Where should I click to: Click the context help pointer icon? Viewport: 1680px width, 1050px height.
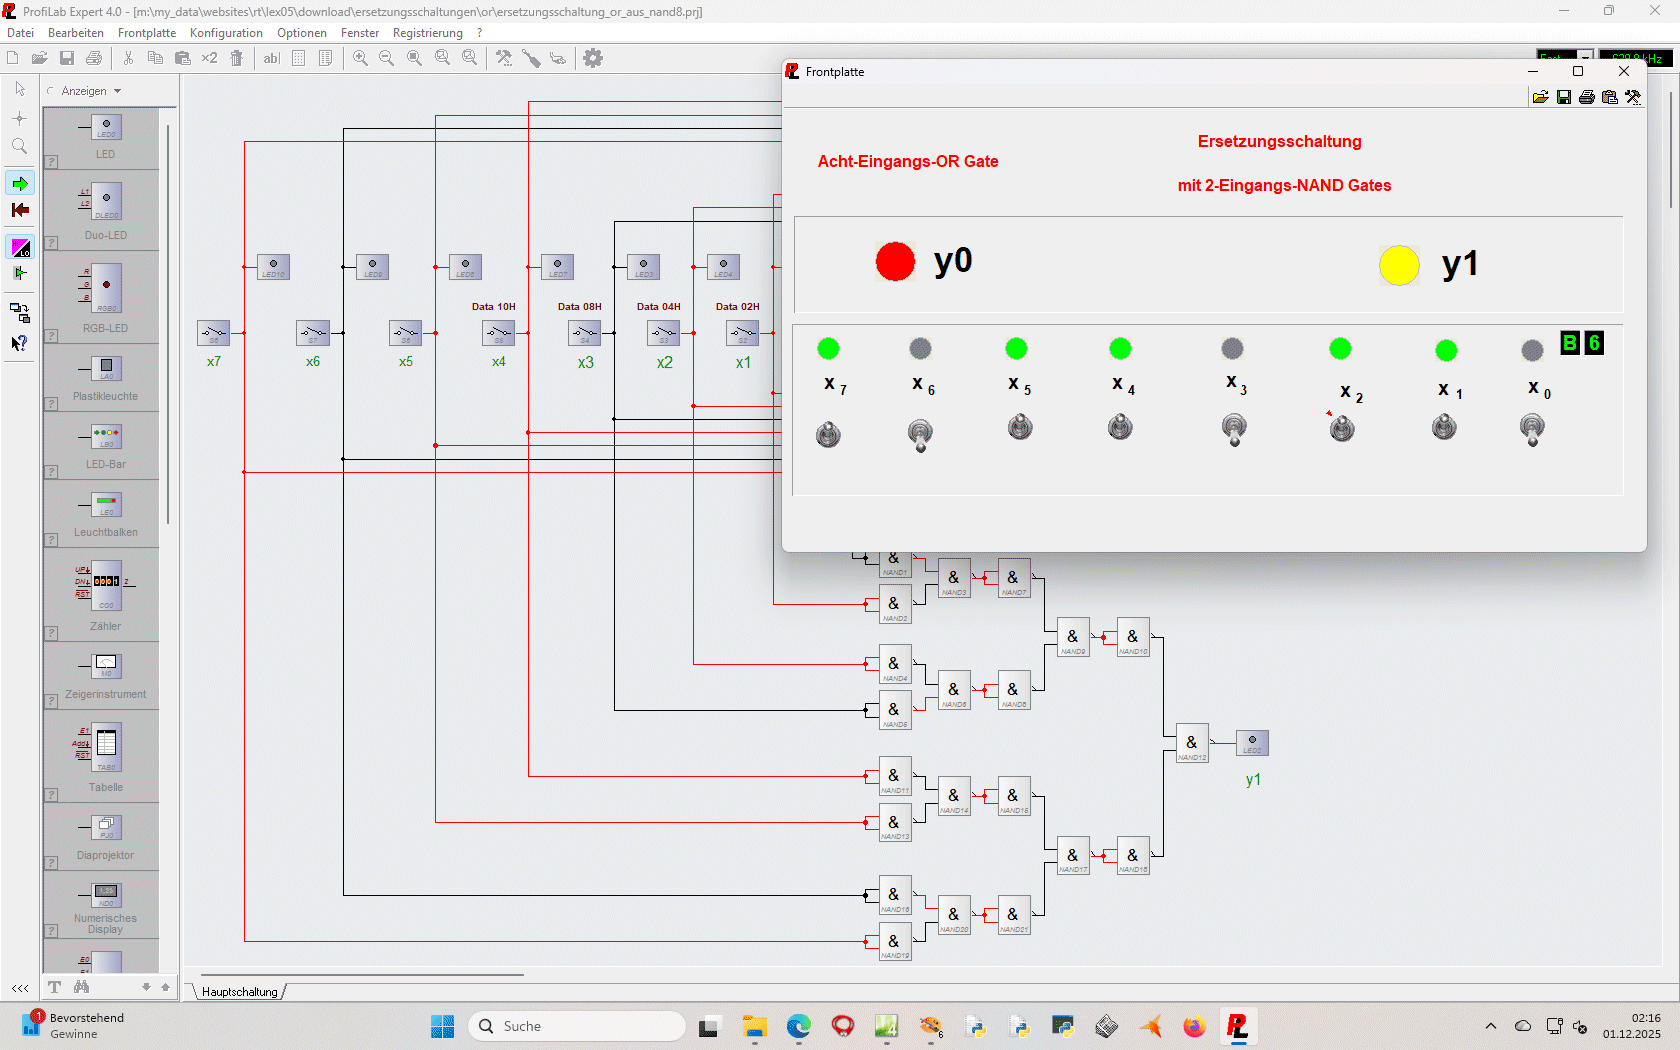(19, 343)
